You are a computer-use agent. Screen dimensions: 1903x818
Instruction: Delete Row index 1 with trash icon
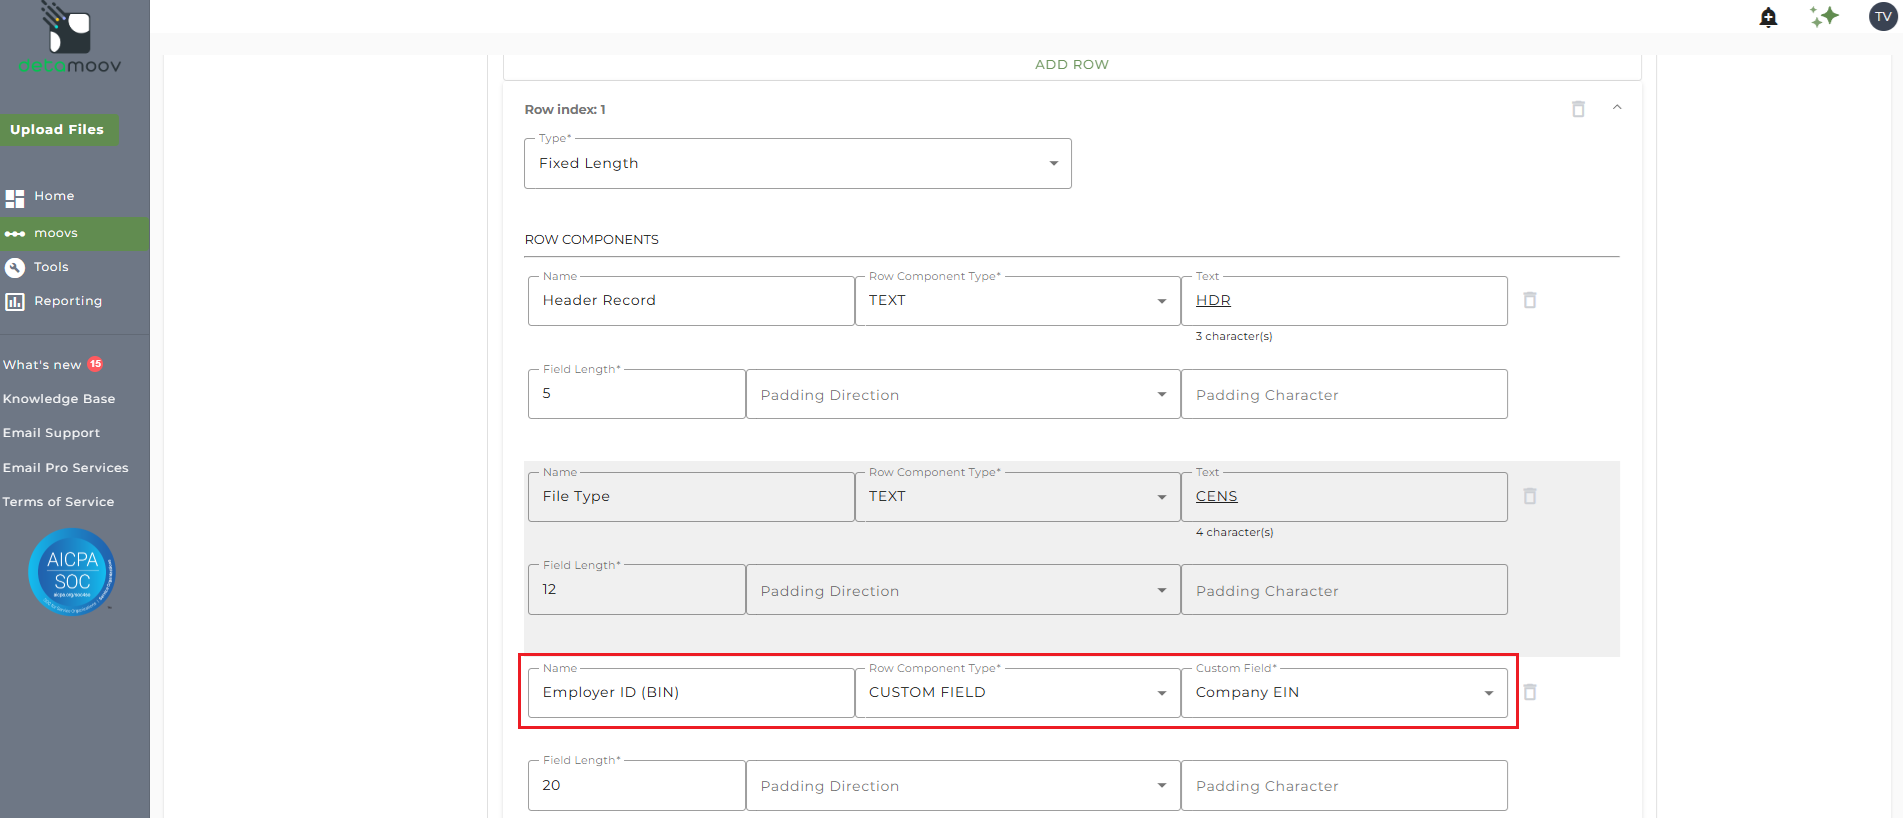coord(1578,109)
